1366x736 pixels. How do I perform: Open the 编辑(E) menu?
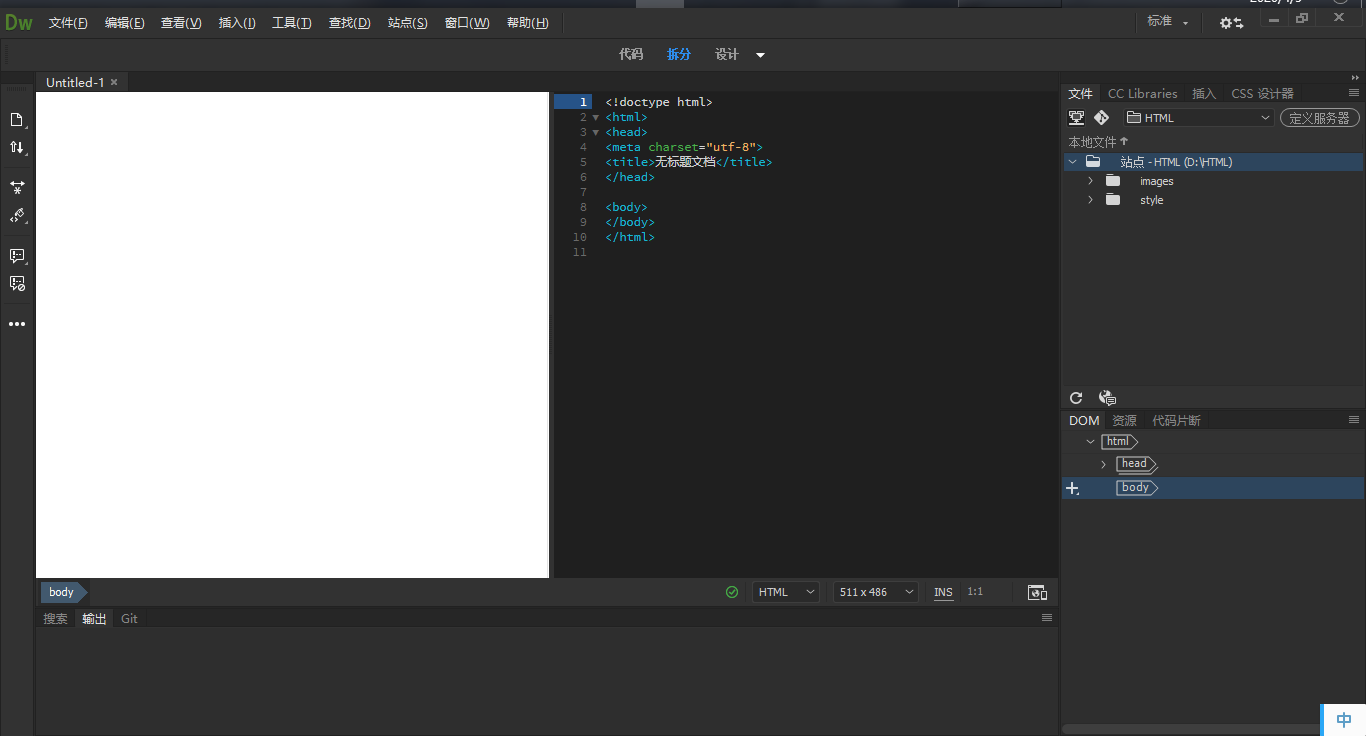pyautogui.click(x=125, y=23)
